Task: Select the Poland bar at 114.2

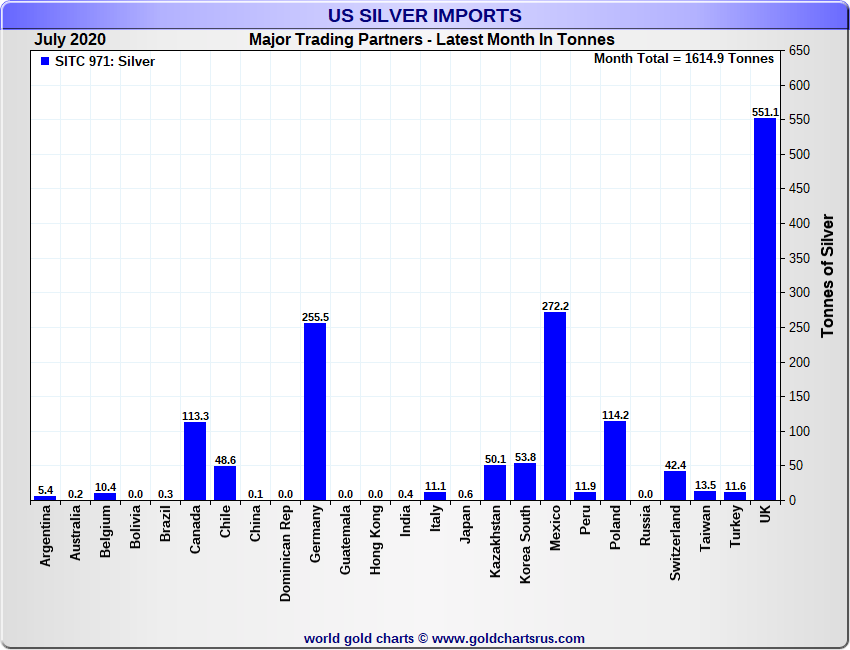Action: 615,460
